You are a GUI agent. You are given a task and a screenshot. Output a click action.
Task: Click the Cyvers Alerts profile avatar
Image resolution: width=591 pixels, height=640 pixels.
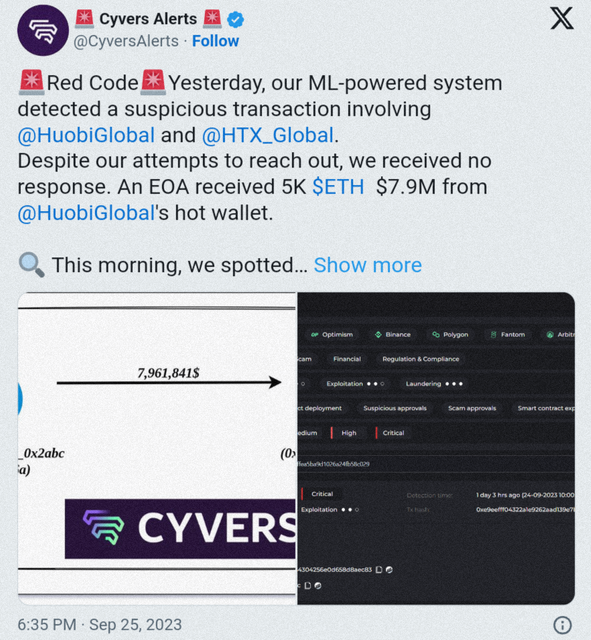coord(43,30)
